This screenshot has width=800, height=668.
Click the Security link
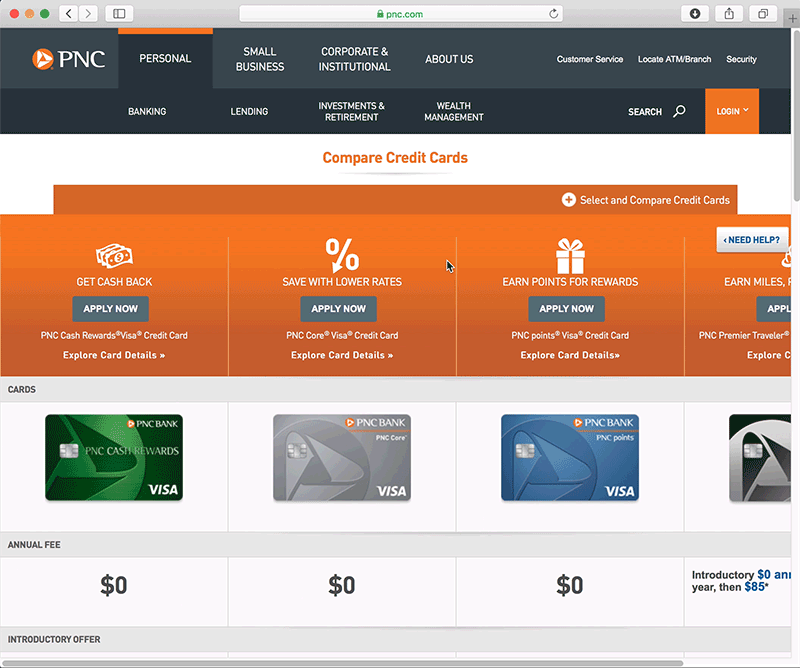(x=741, y=59)
